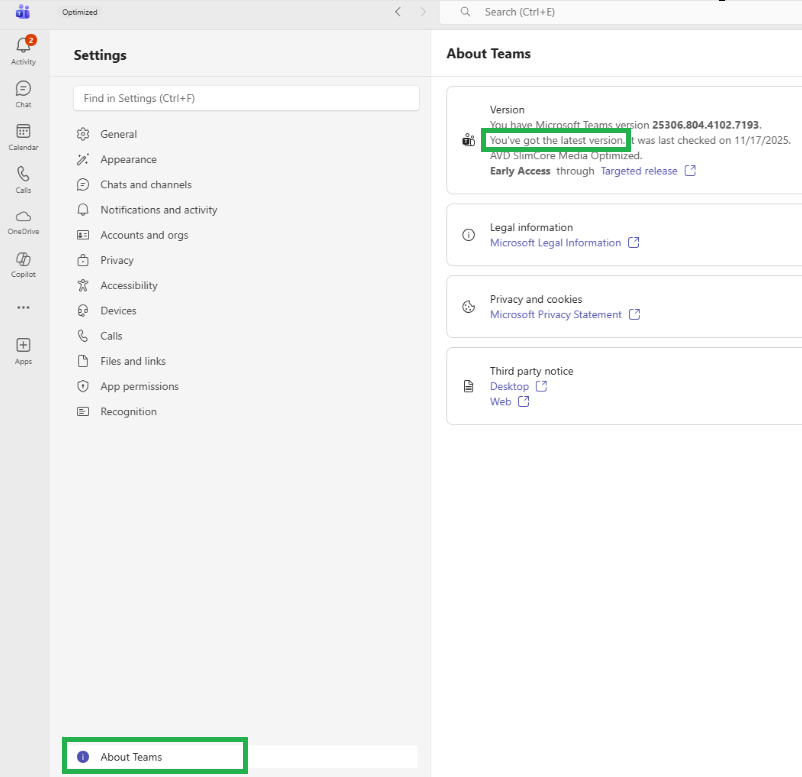Open Microsoft Legal Information link
The height and width of the screenshot is (777, 802).
(x=555, y=243)
